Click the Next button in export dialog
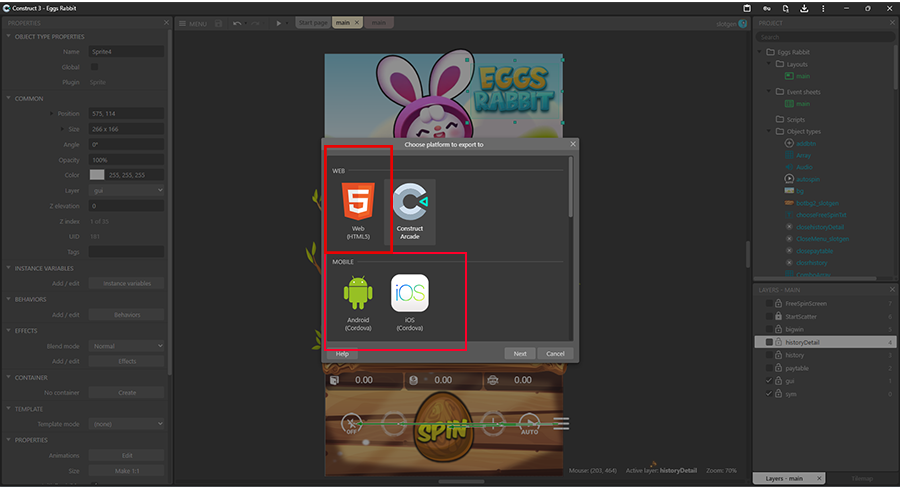The width and height of the screenshot is (900, 489). coord(520,354)
